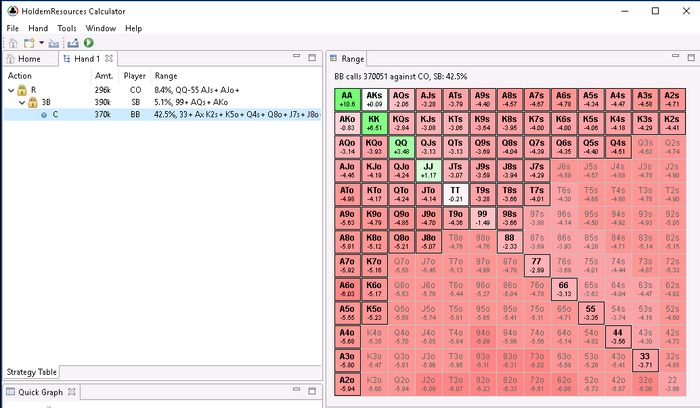Screen dimensions: 700x408
Task: Open the Help menu
Action: pos(133,28)
